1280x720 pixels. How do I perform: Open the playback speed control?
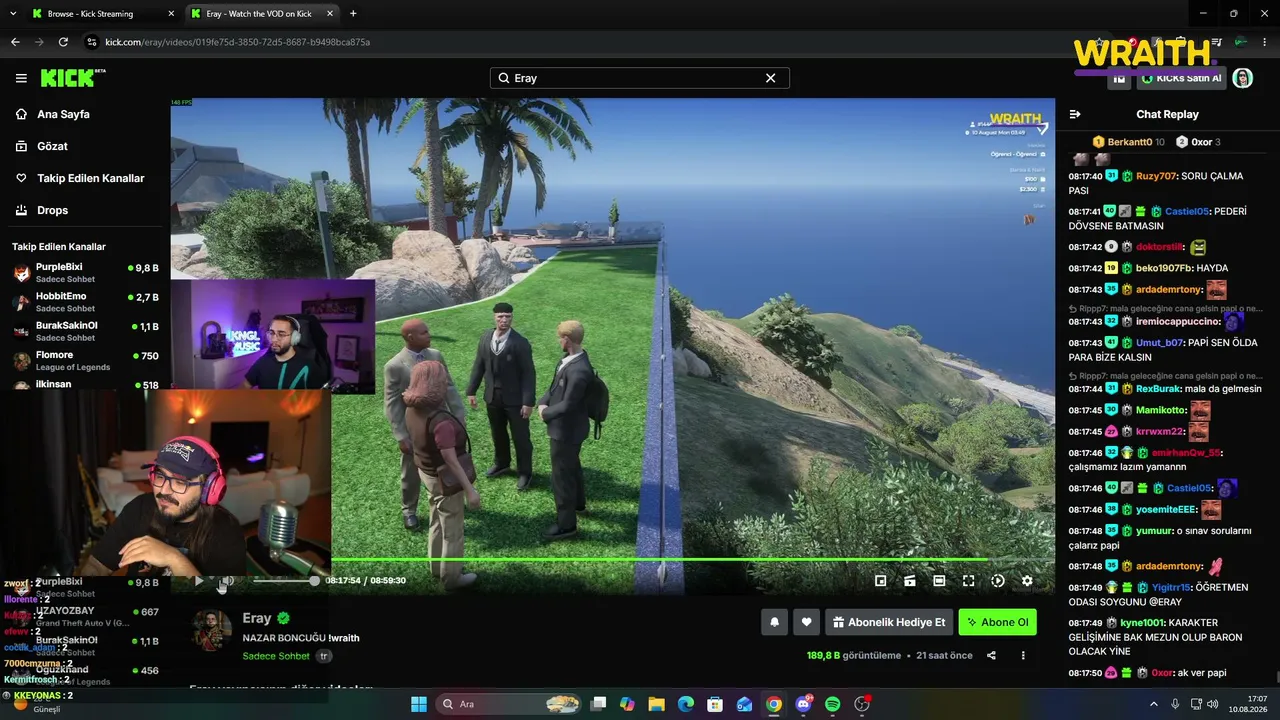click(998, 580)
